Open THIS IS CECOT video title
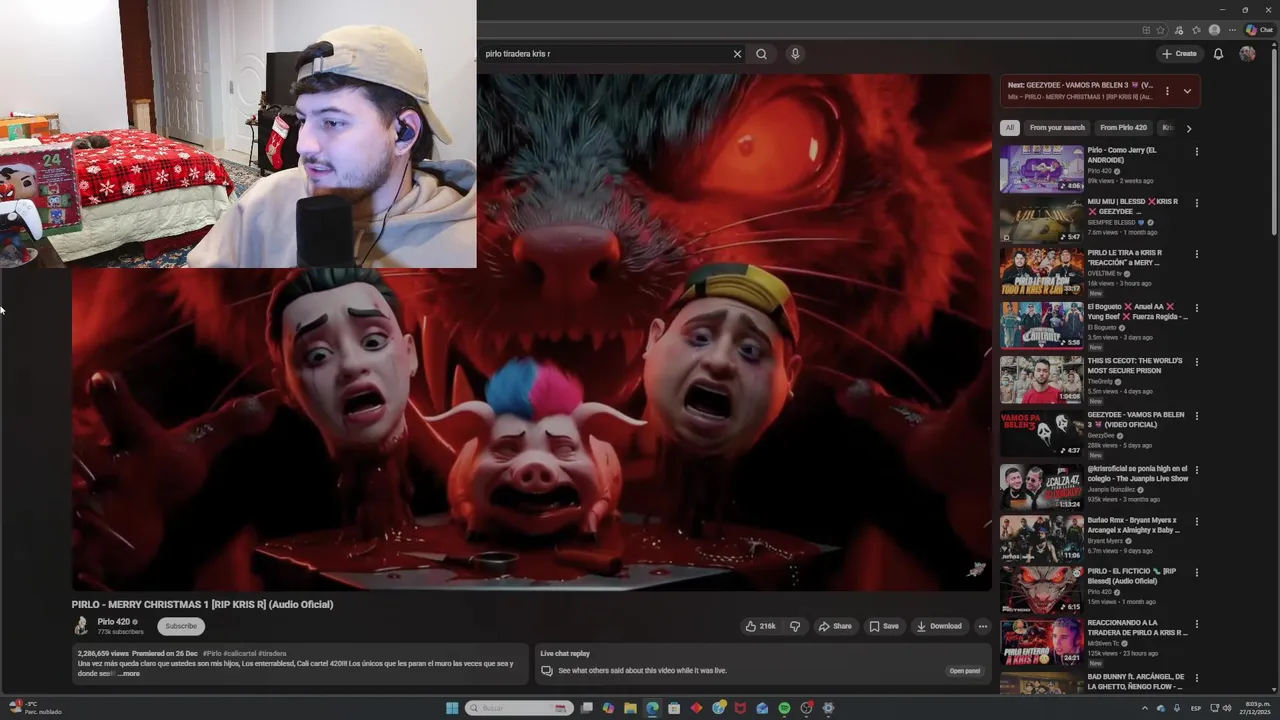Viewport: 1280px width, 720px height. pyautogui.click(x=1135, y=366)
